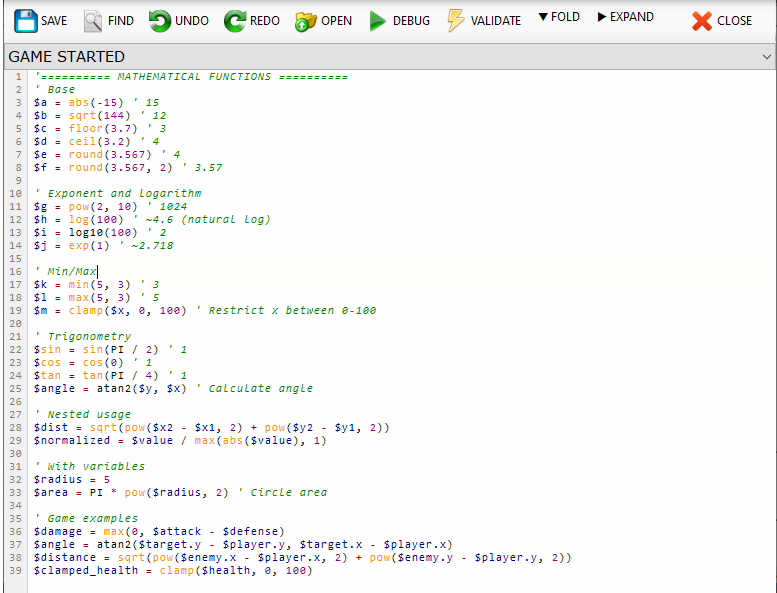Undo the last edit
This screenshot has height=593, width=777.
coord(160,20)
